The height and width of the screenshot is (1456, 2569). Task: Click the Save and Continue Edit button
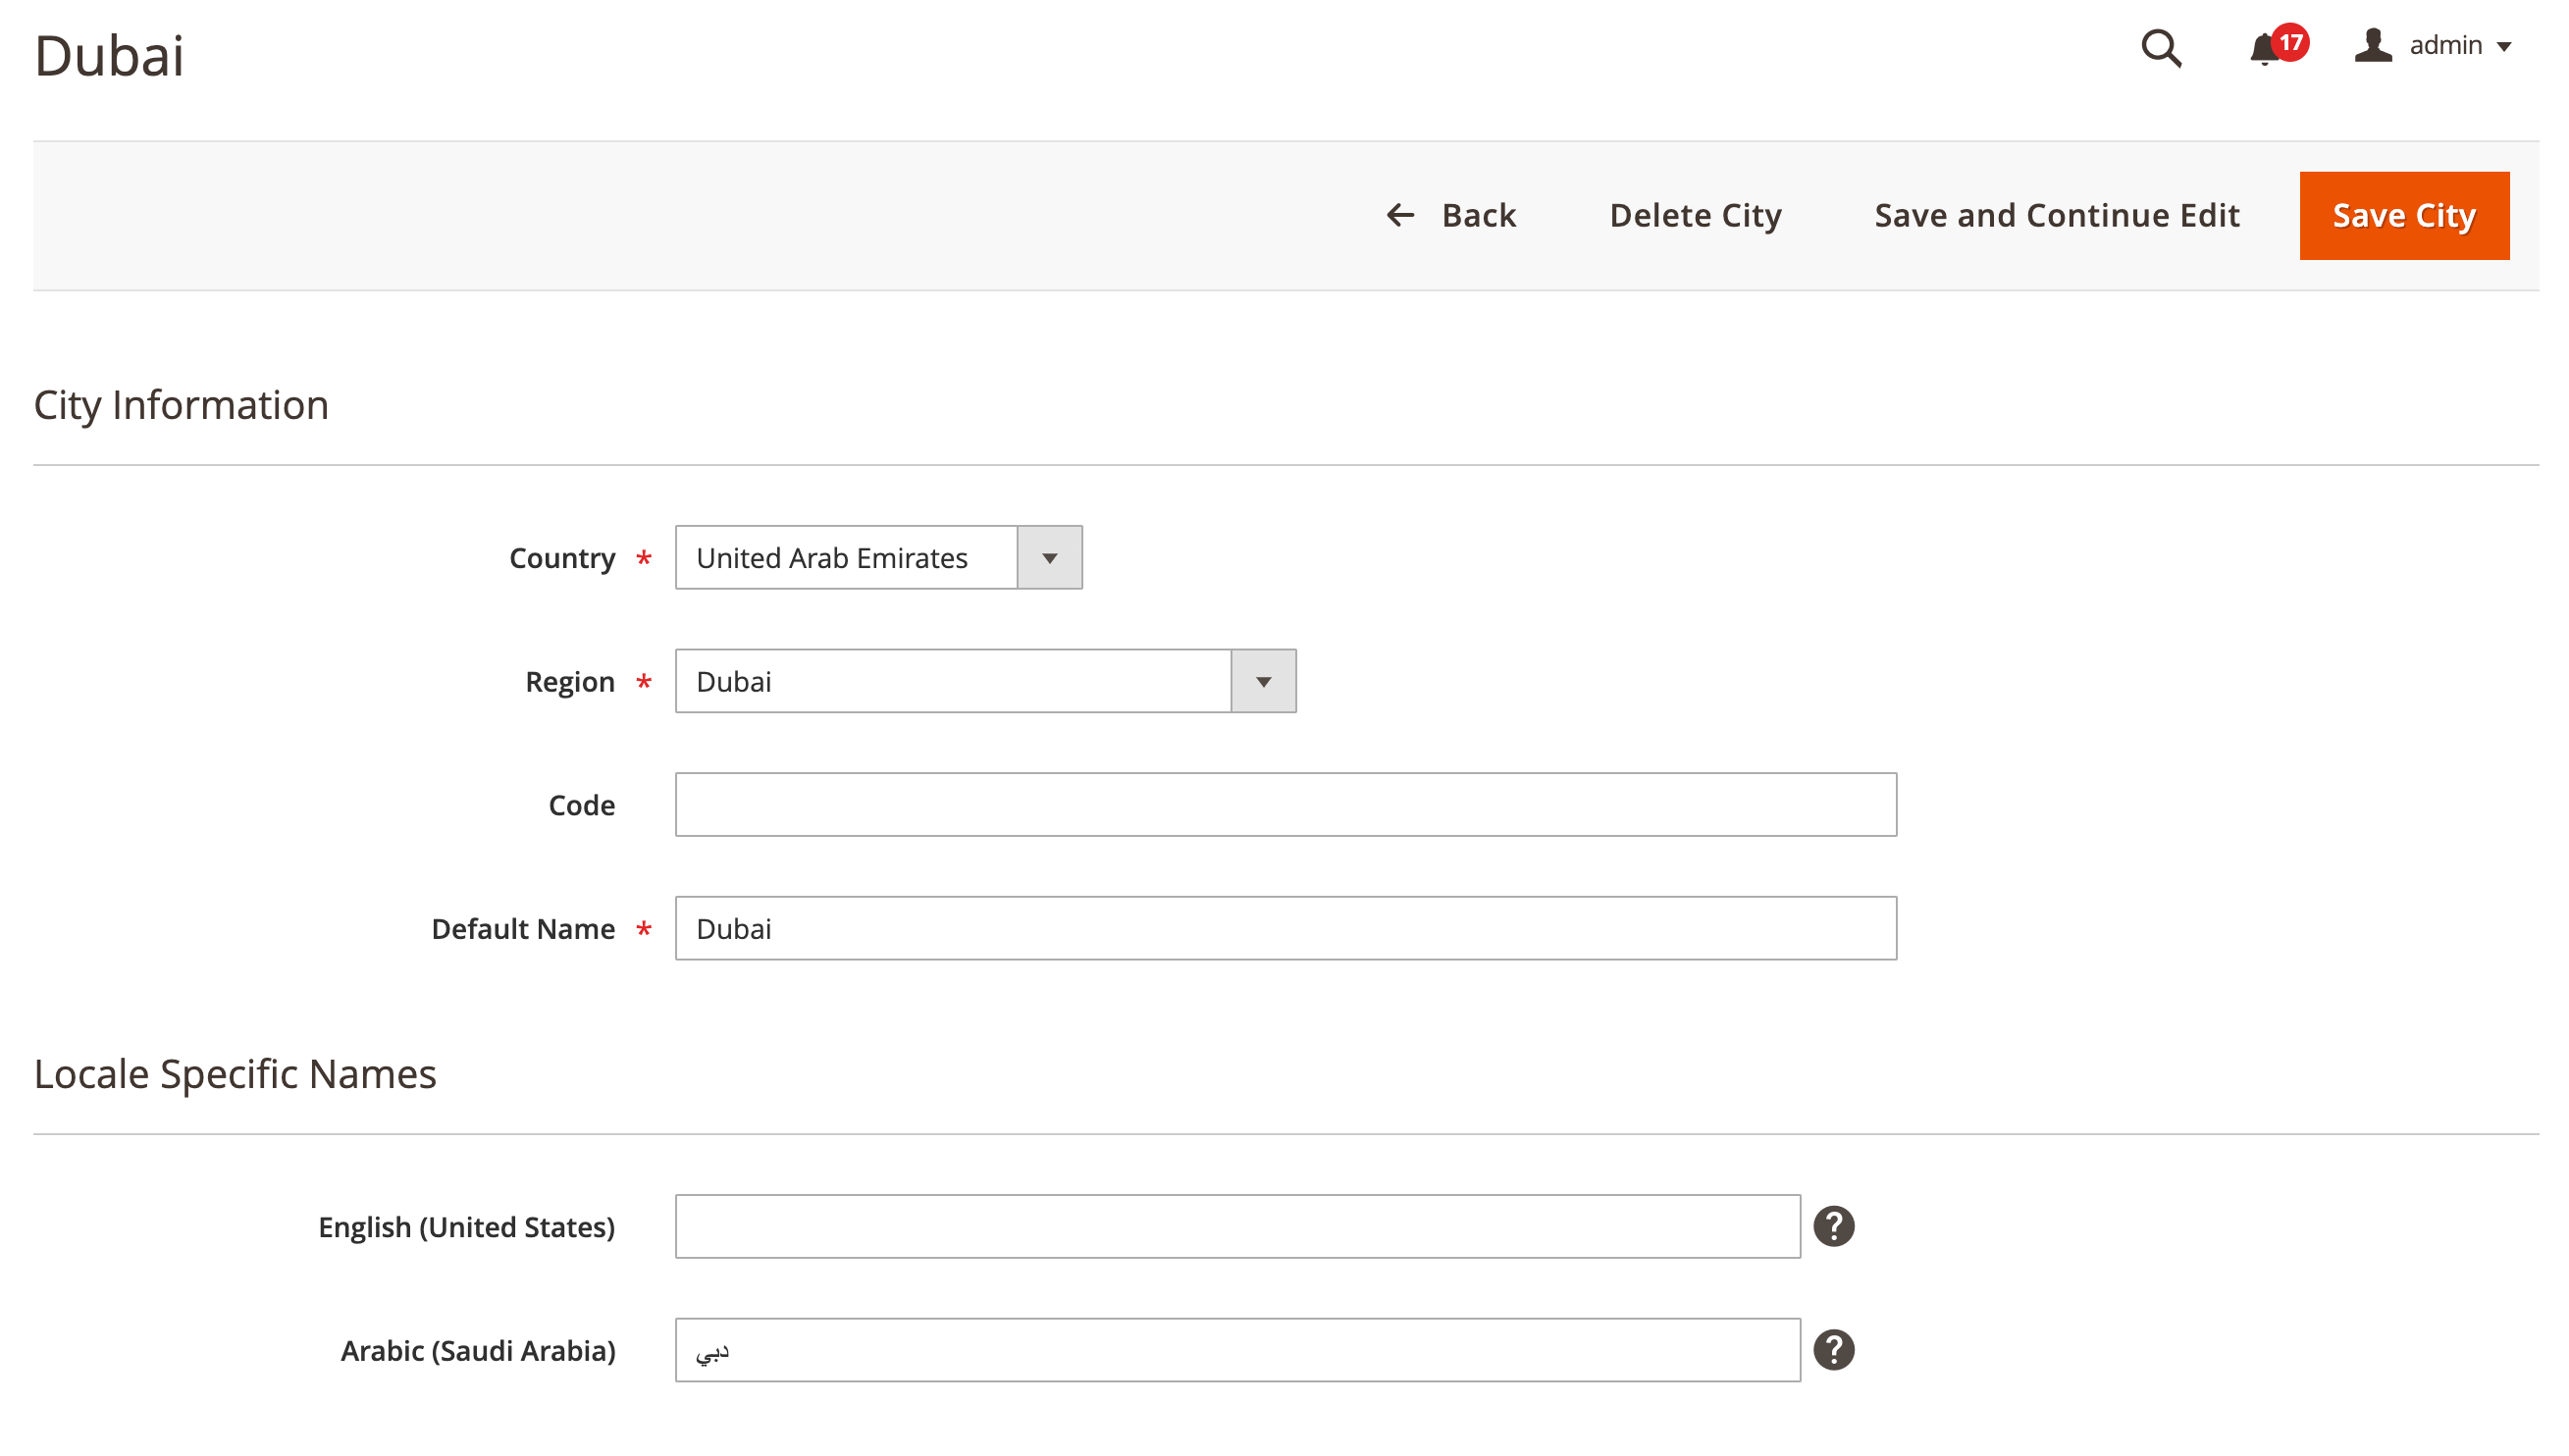2058,215
